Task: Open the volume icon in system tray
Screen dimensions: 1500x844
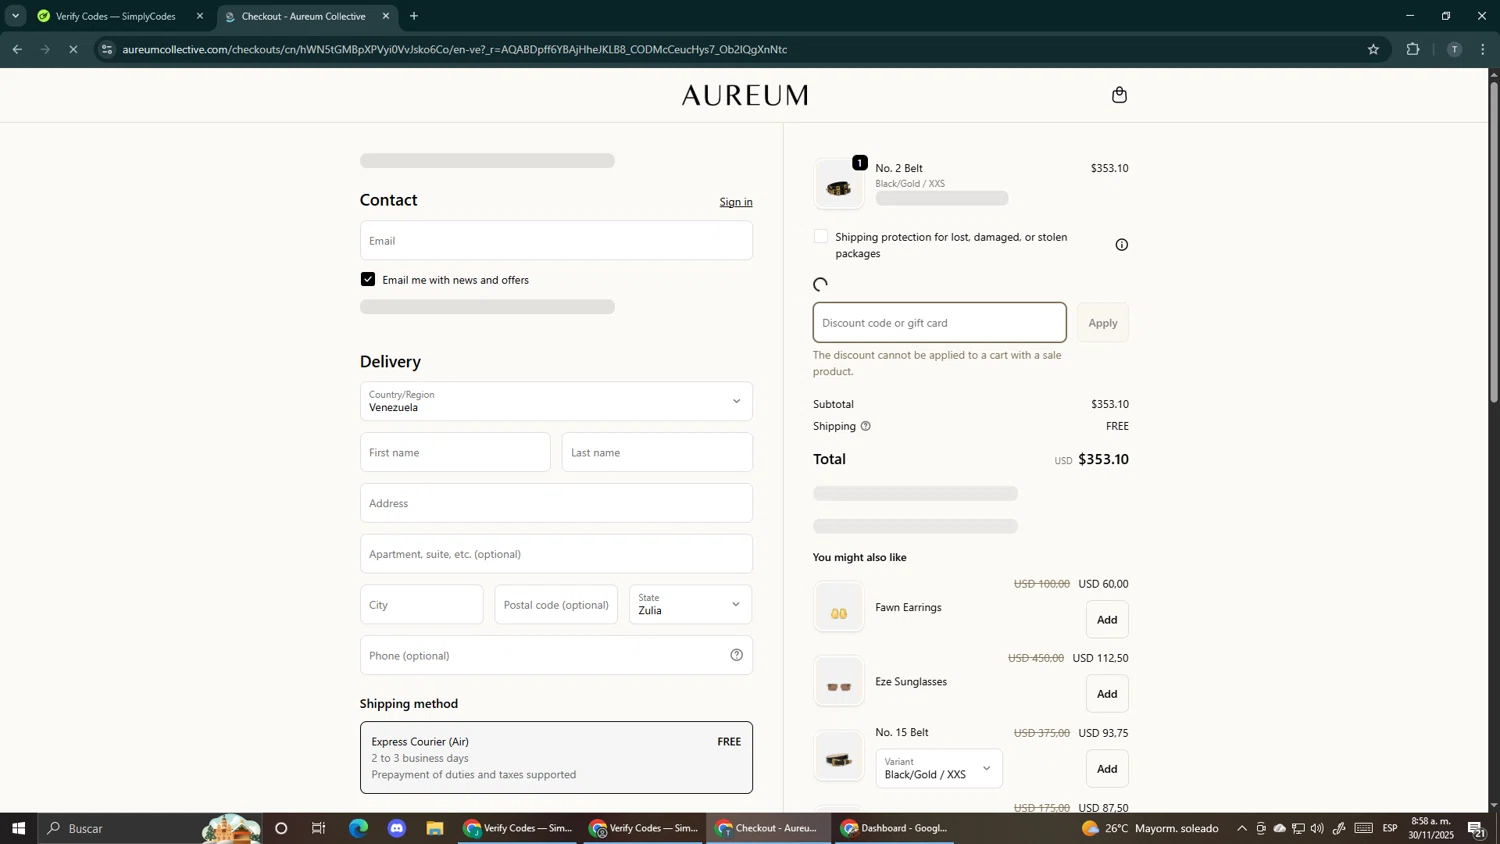Action: [x=1316, y=829]
